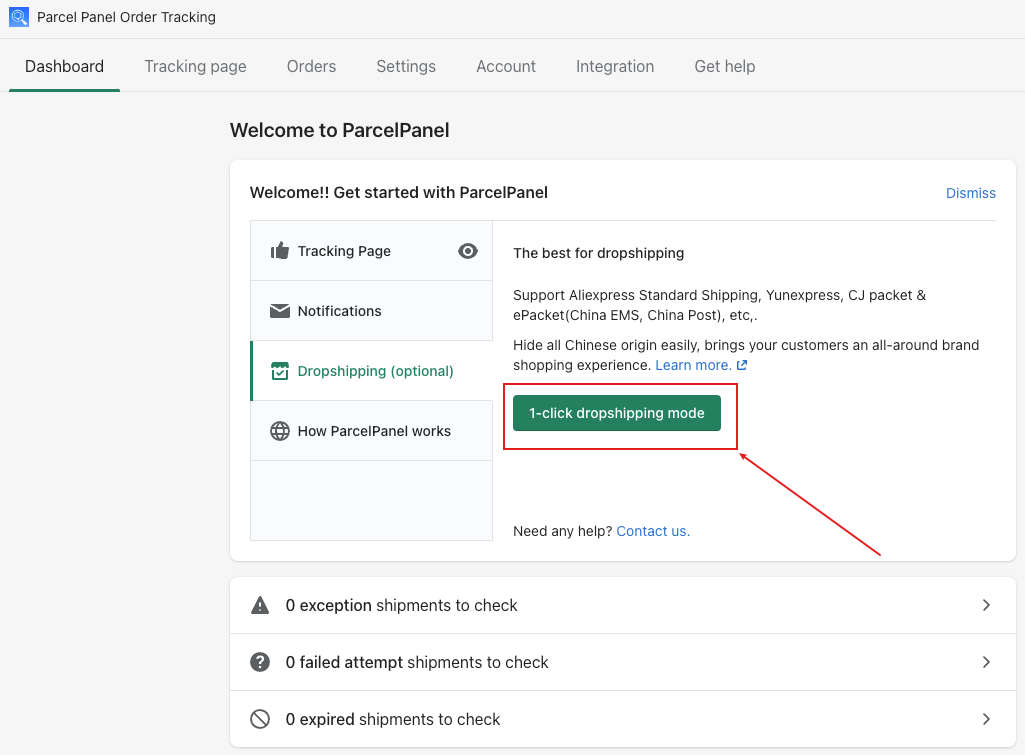This screenshot has width=1025, height=755.
Task: Click the external link icon after Learn more
Action: [x=742, y=365]
